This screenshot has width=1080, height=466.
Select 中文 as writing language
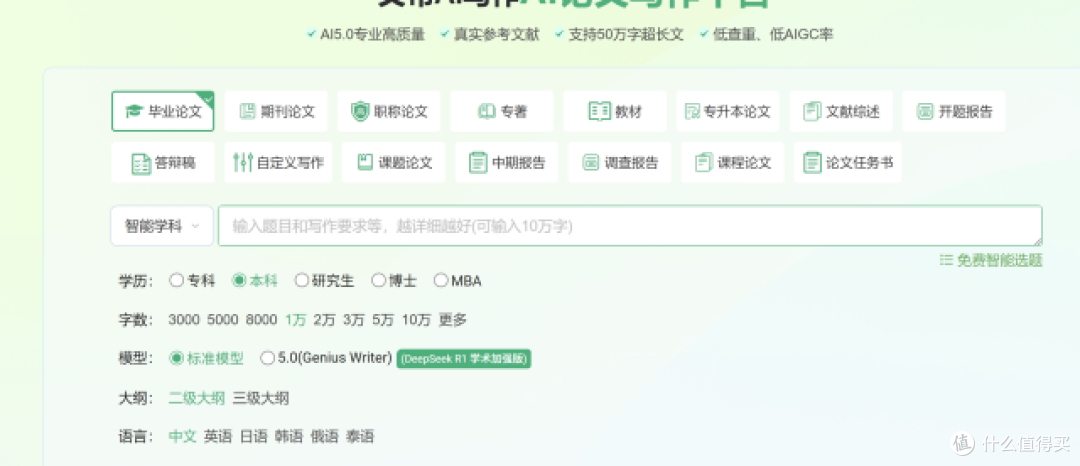183,436
